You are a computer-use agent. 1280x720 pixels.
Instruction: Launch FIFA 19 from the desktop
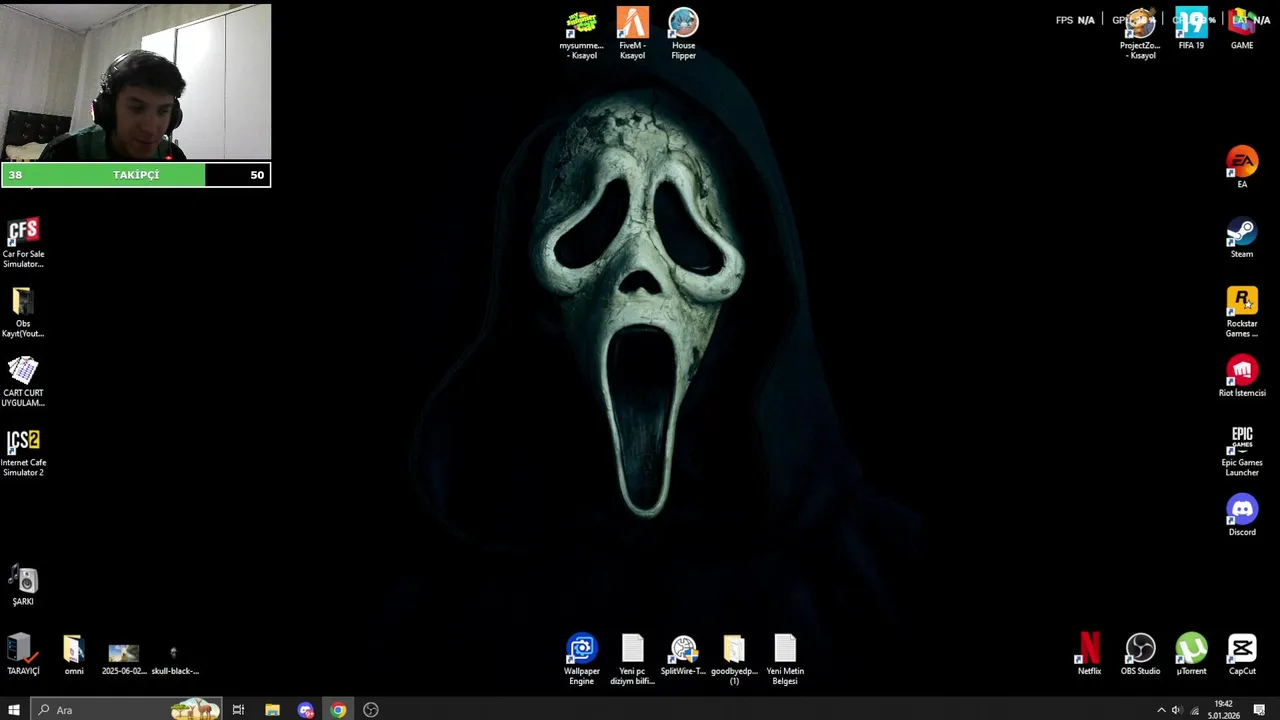[1191, 29]
